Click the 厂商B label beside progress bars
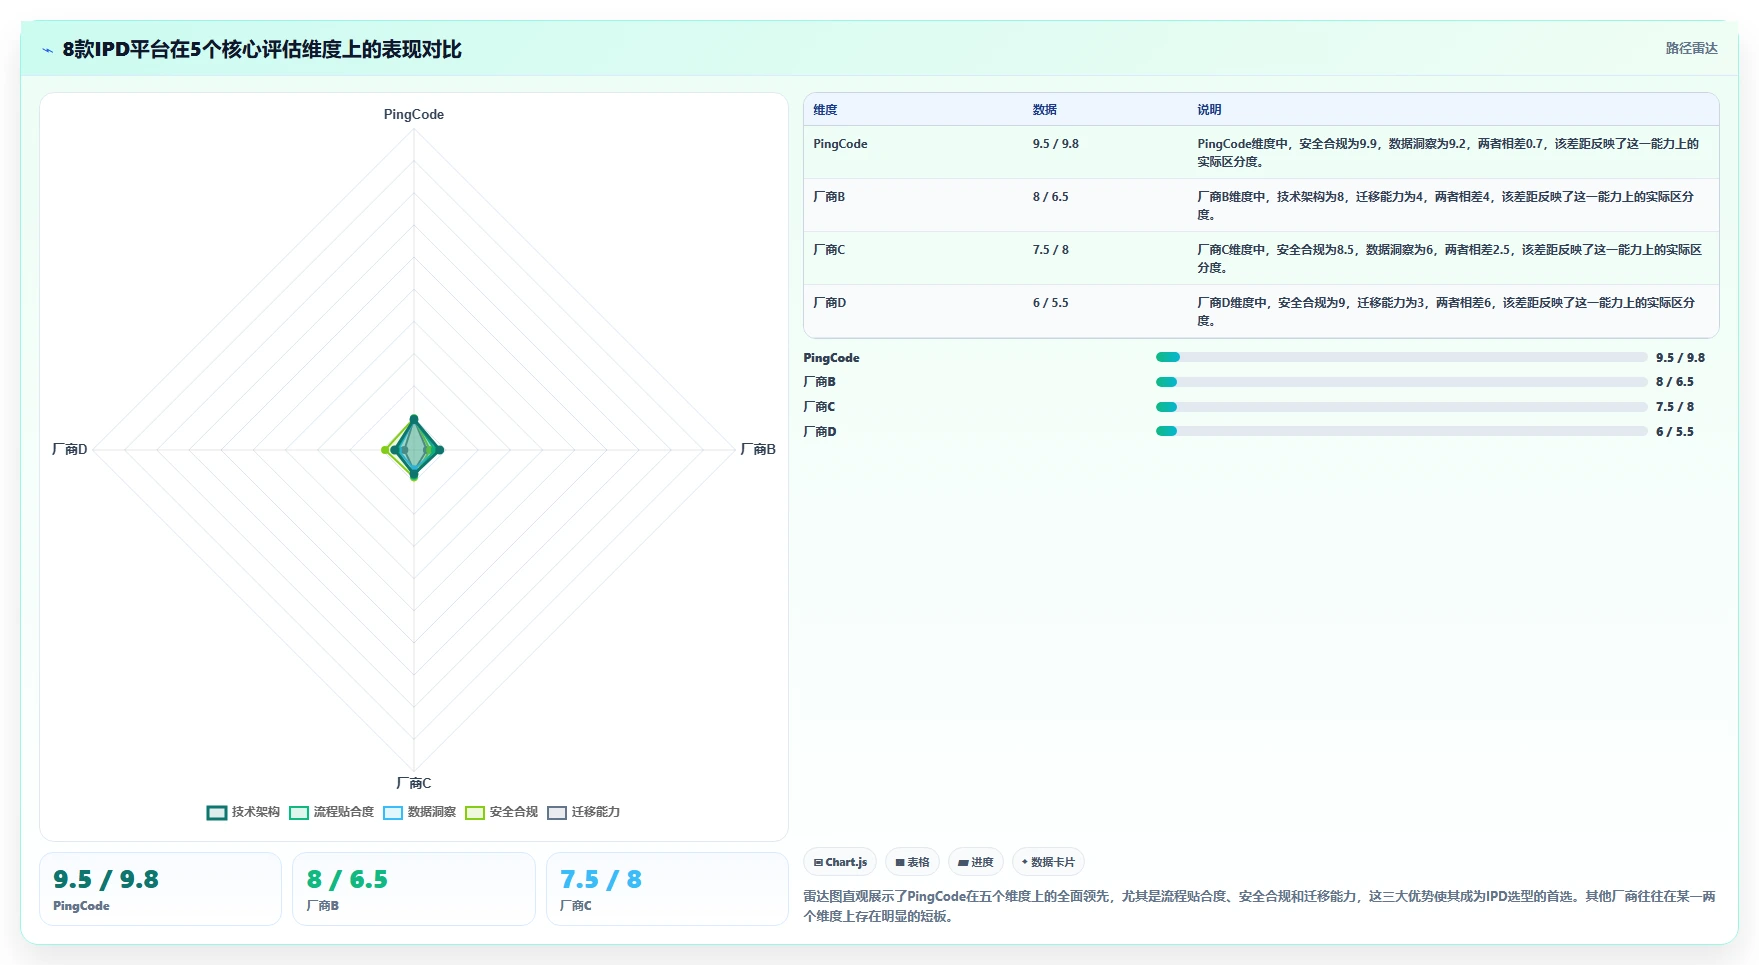The height and width of the screenshot is (965, 1759). 819,382
